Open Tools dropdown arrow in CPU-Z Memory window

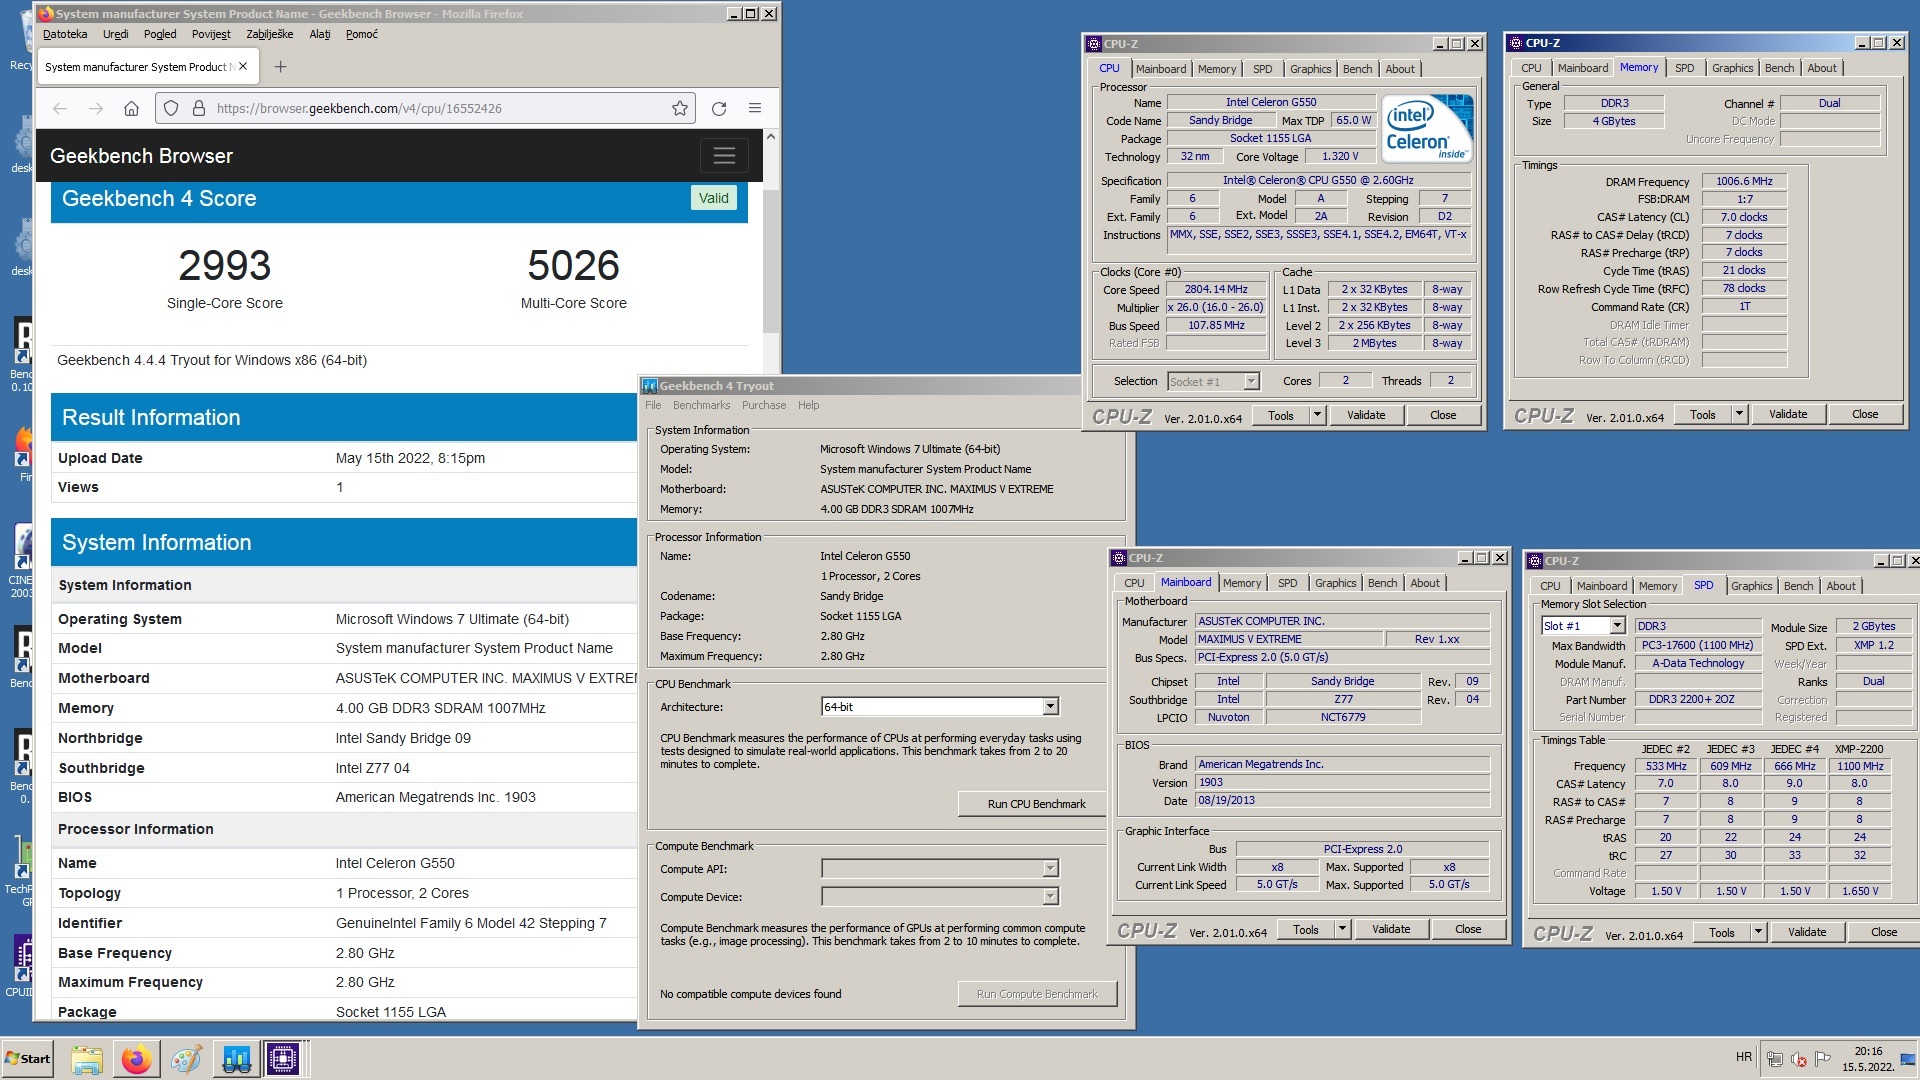(1739, 414)
